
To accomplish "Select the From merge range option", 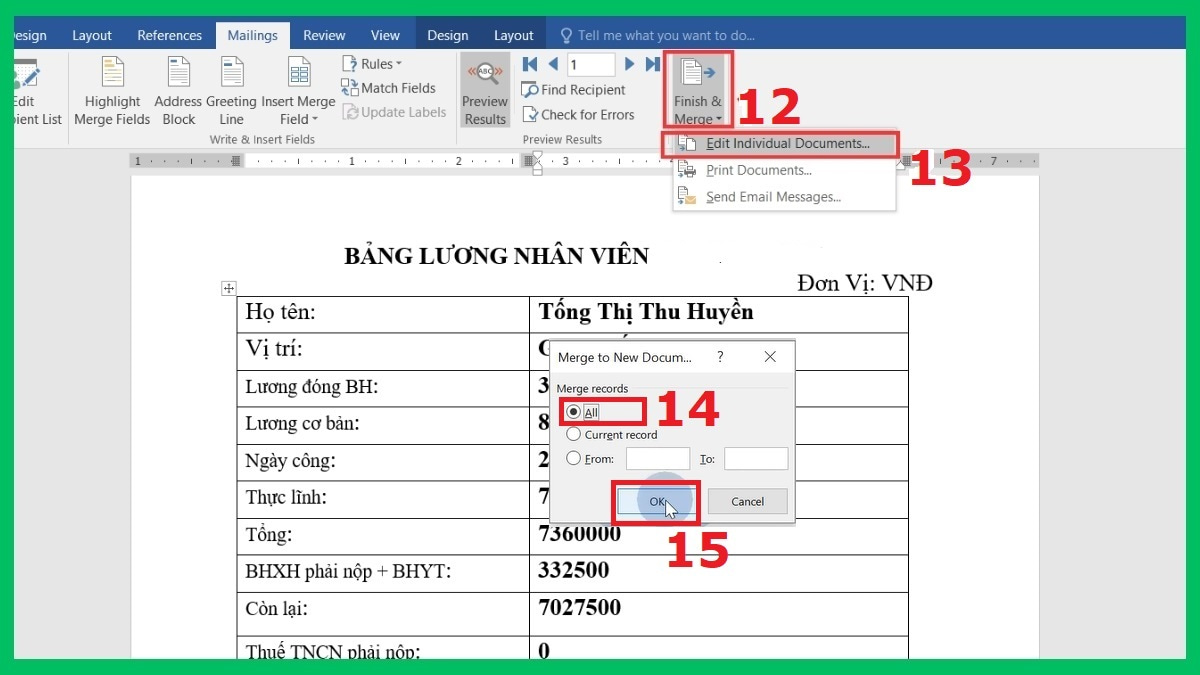I will coord(574,458).
